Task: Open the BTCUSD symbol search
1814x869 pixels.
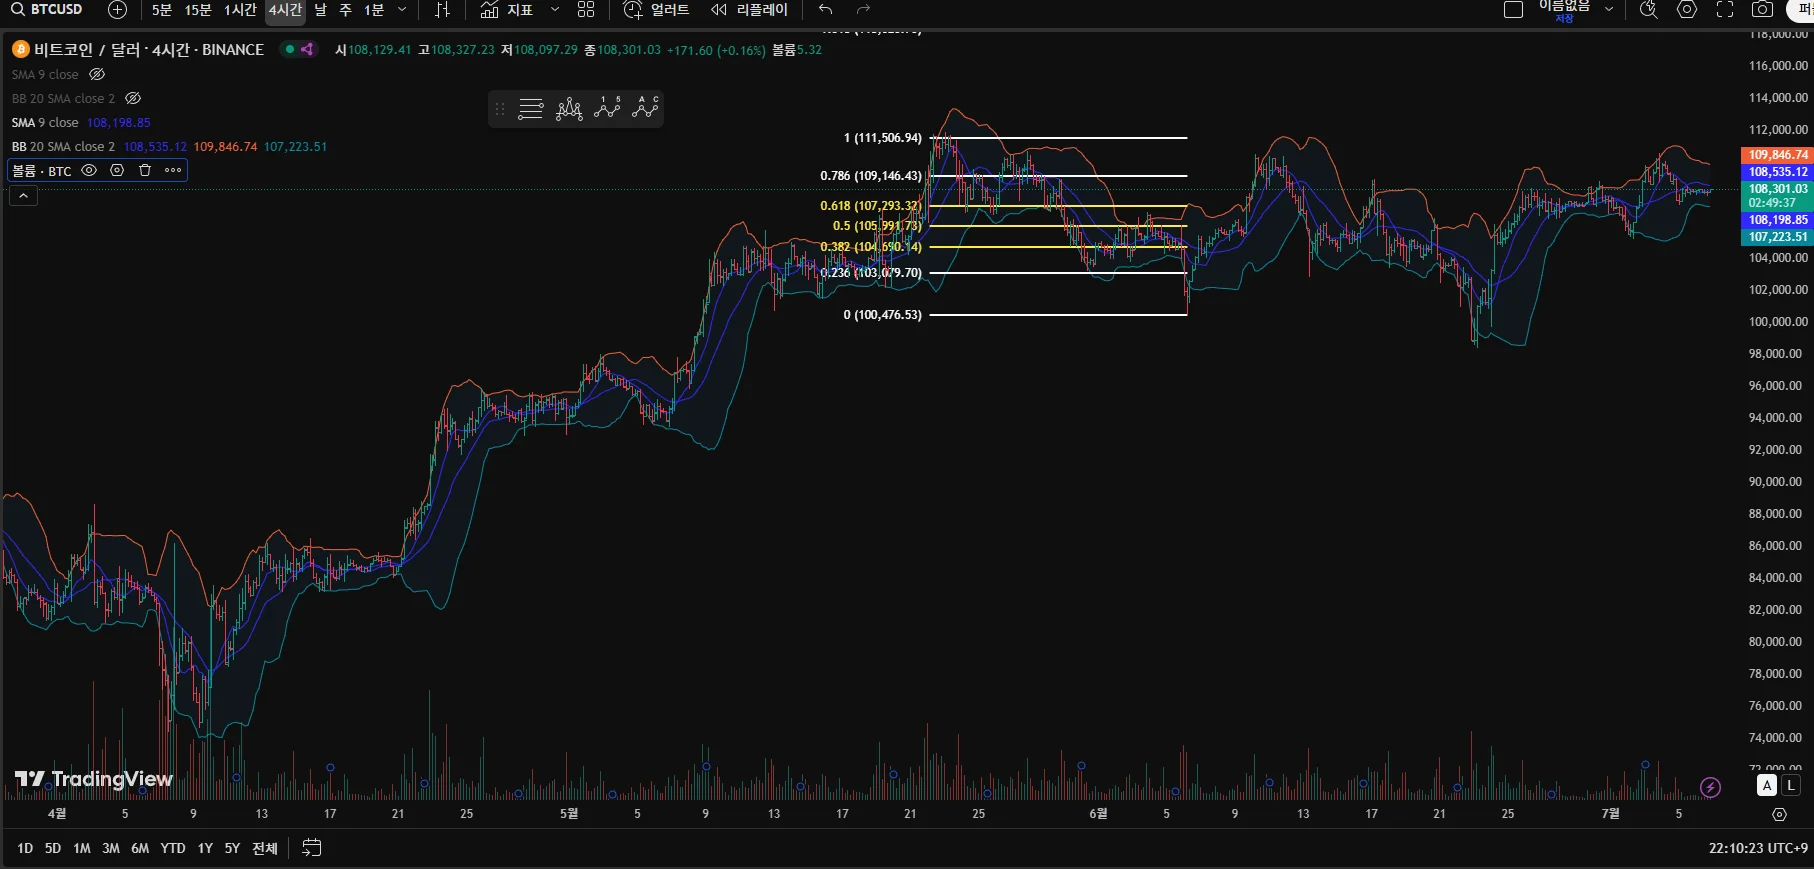Action: point(48,10)
